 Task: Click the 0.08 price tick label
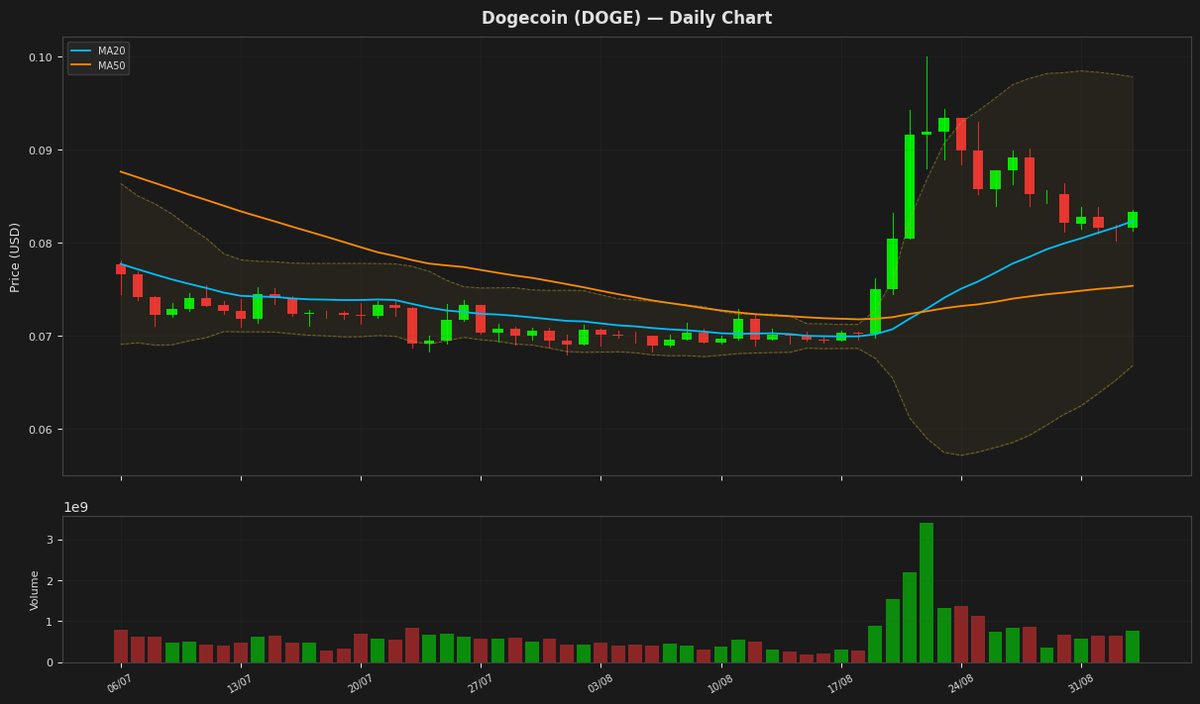[x=41, y=244]
